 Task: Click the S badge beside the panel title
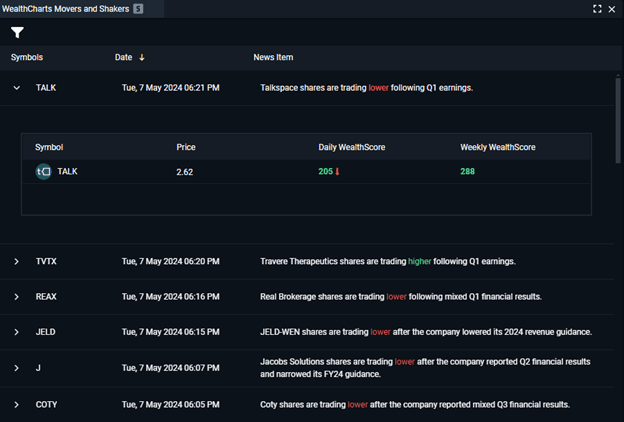tap(138, 9)
